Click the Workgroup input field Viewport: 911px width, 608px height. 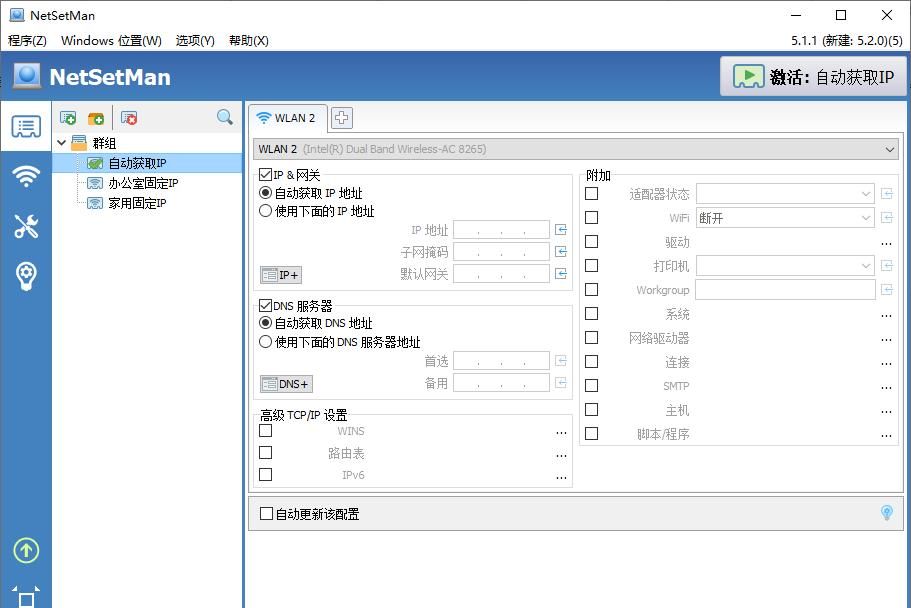(x=785, y=289)
